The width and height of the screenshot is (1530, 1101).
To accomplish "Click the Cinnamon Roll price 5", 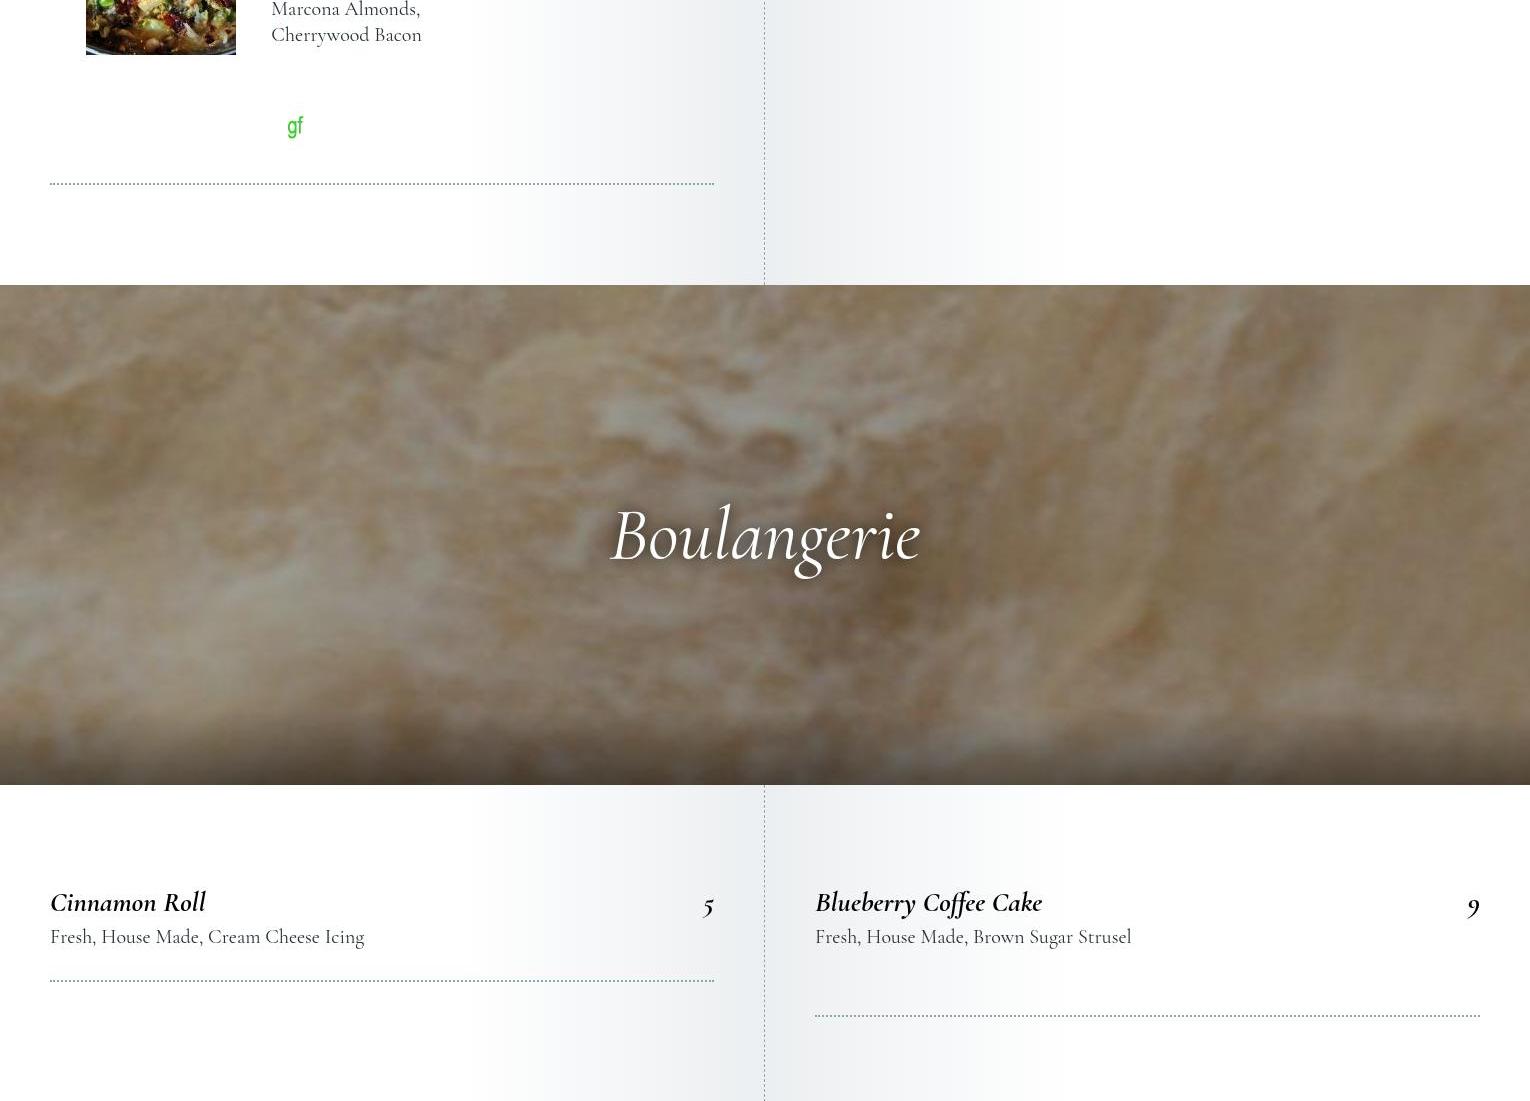I will (708, 906).
